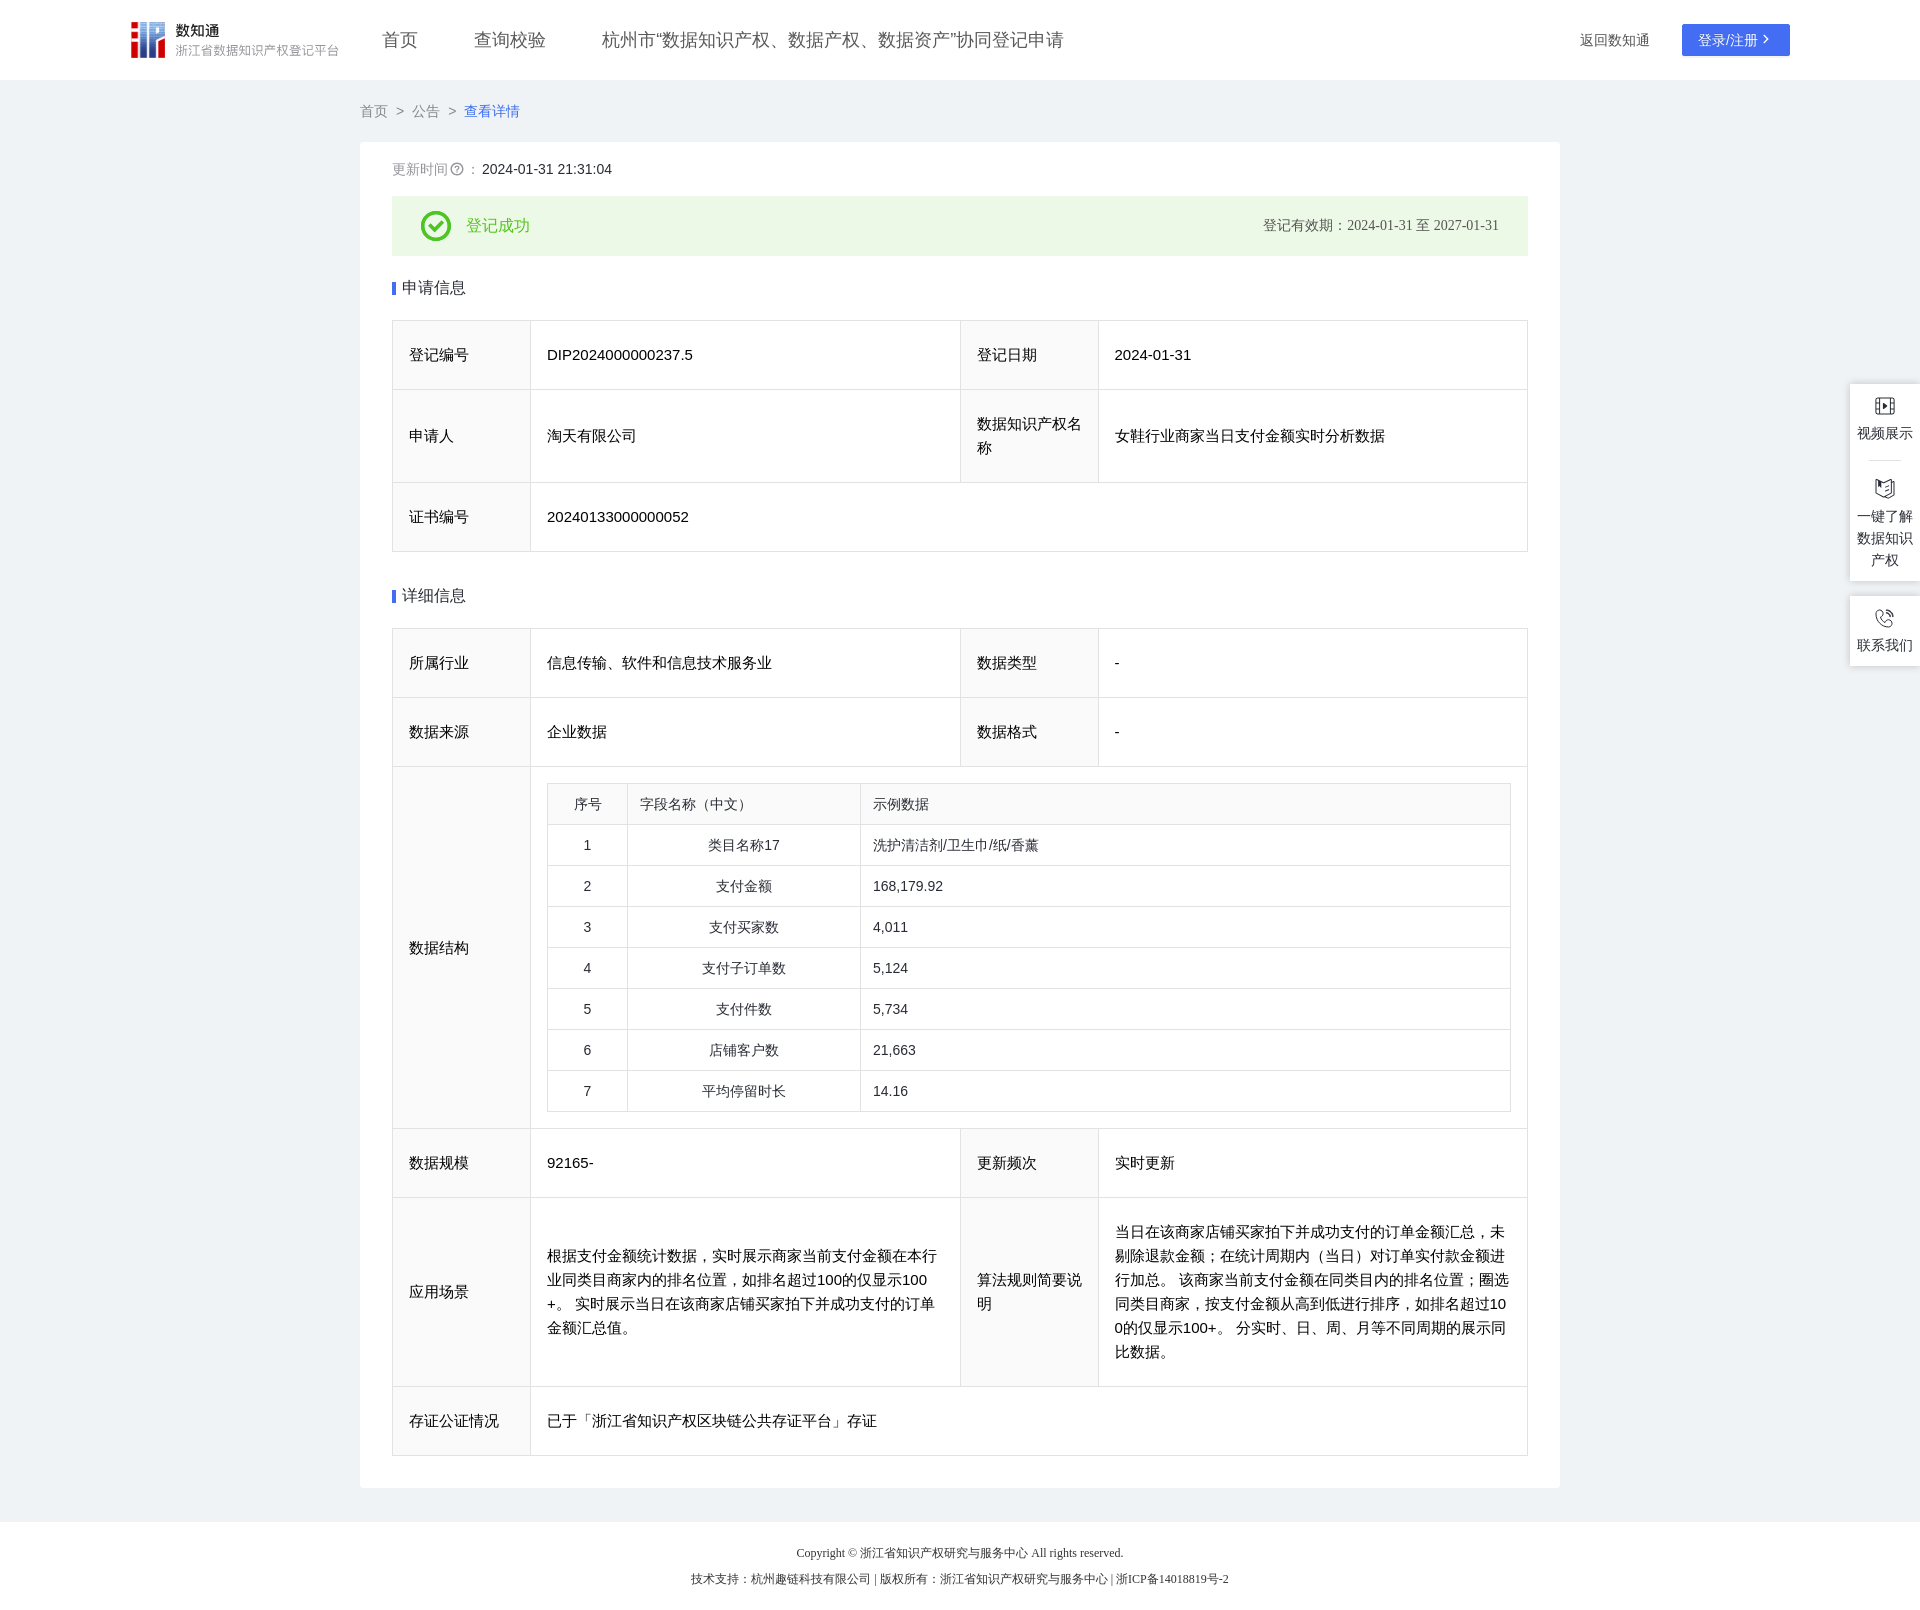This screenshot has height=1610, width=1920.
Task: Click the help icon beside 更新时间
Action: coord(457,170)
